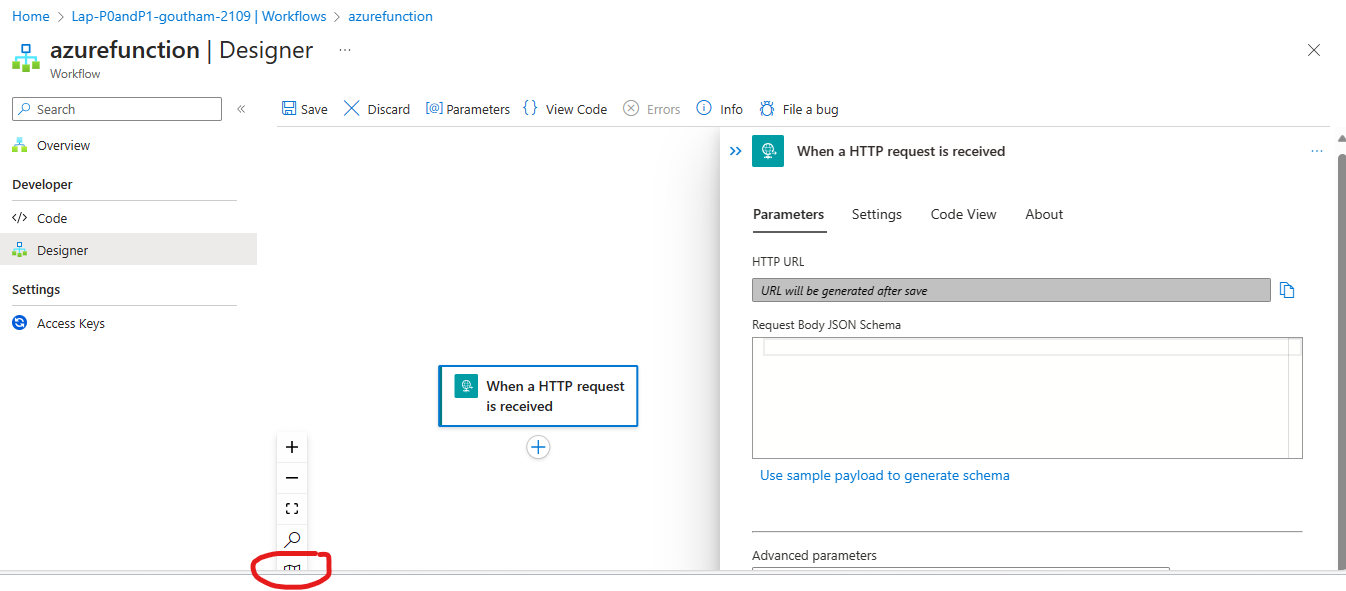Toggle the canvas minimap icon
Image resolution: width=1346 pixels, height=591 pixels.
[x=291, y=568]
